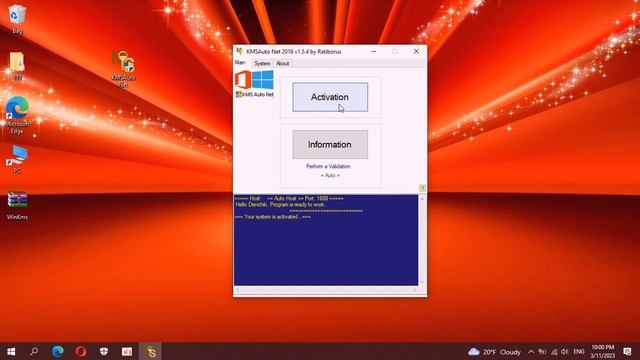Click the KMSAuto taskbar button
The width and height of the screenshot is (640, 360).
tap(151, 351)
